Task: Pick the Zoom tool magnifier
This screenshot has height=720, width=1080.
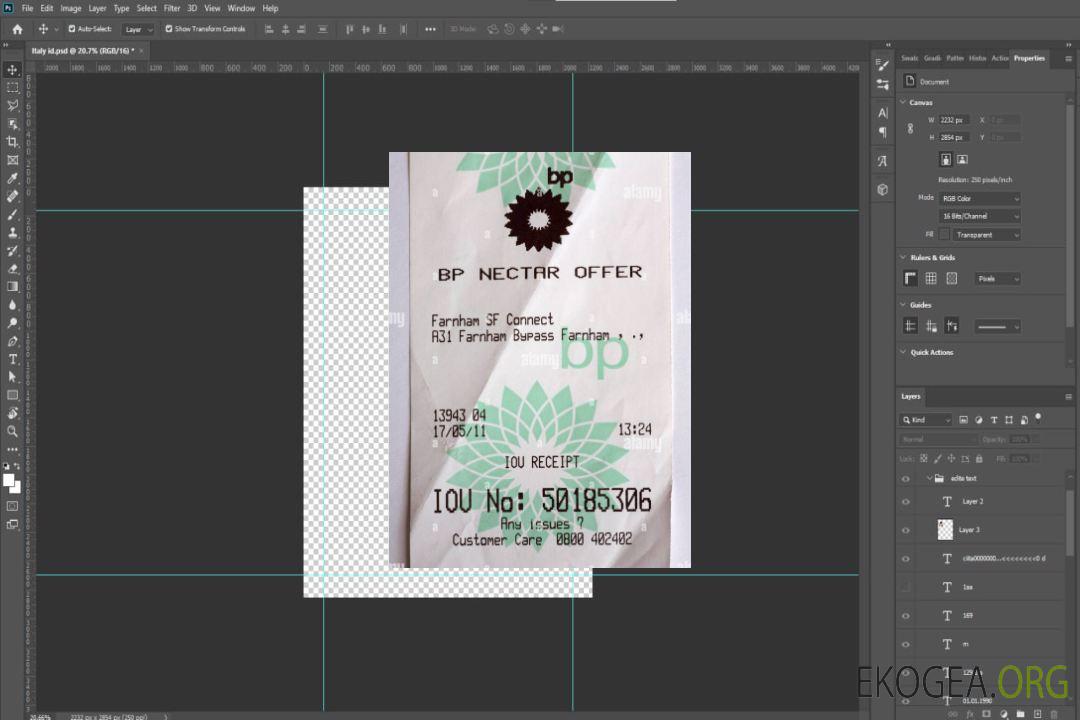Action: tap(12, 431)
